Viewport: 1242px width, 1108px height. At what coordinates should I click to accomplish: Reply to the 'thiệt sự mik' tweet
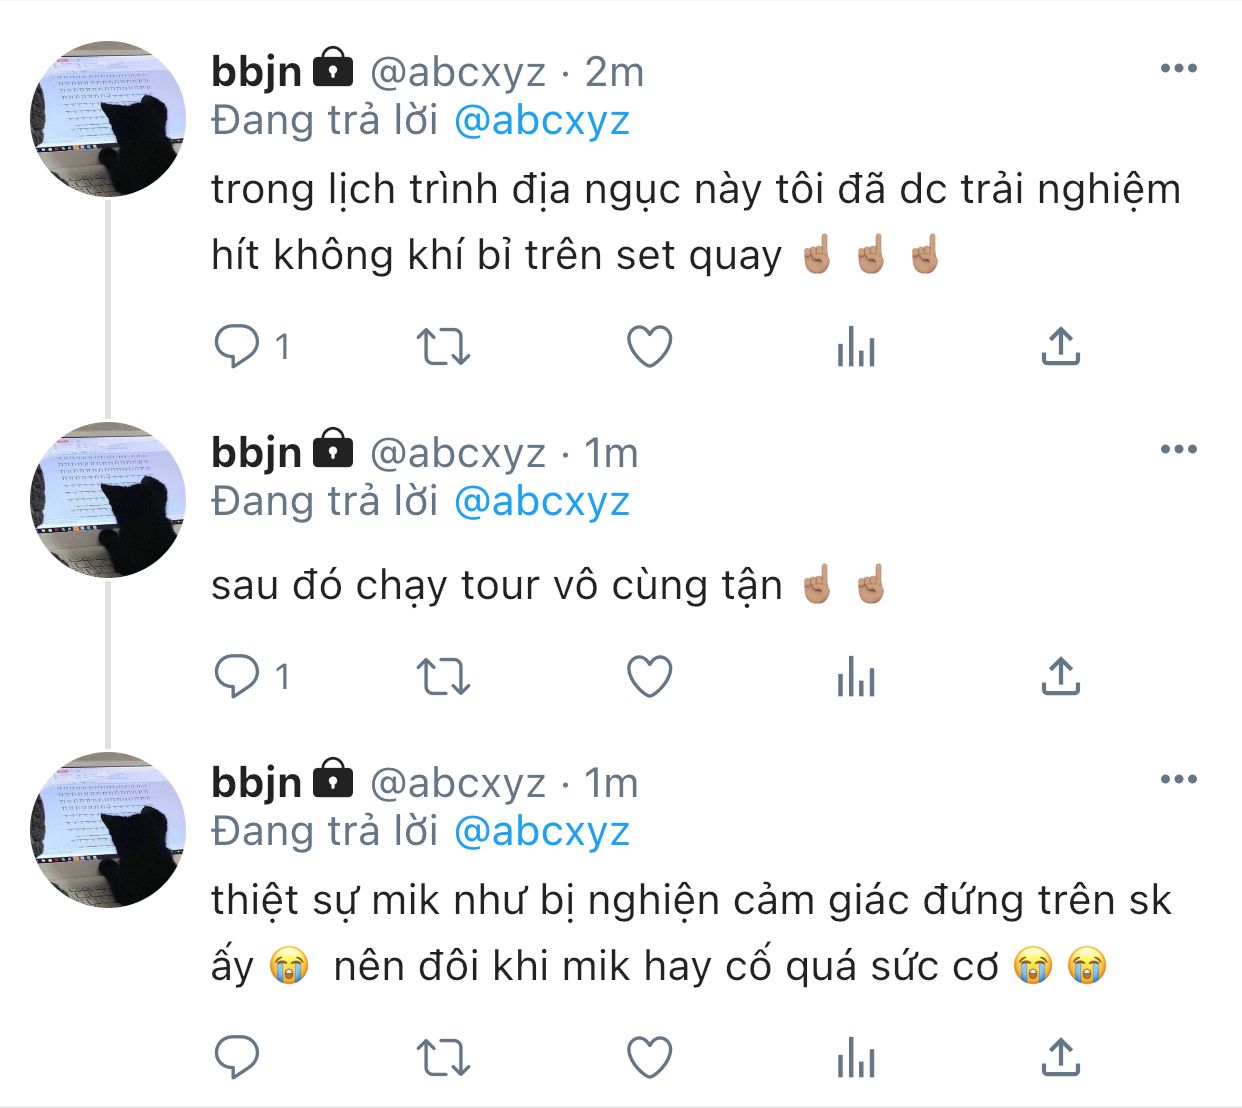(237, 1057)
